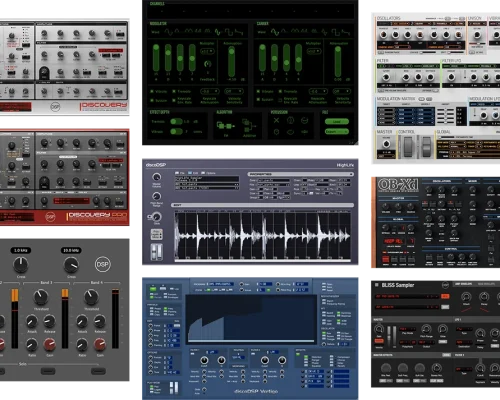
Task: Open the Modulator Velocity Sensitivity dropdown
Action: pos(234,91)
